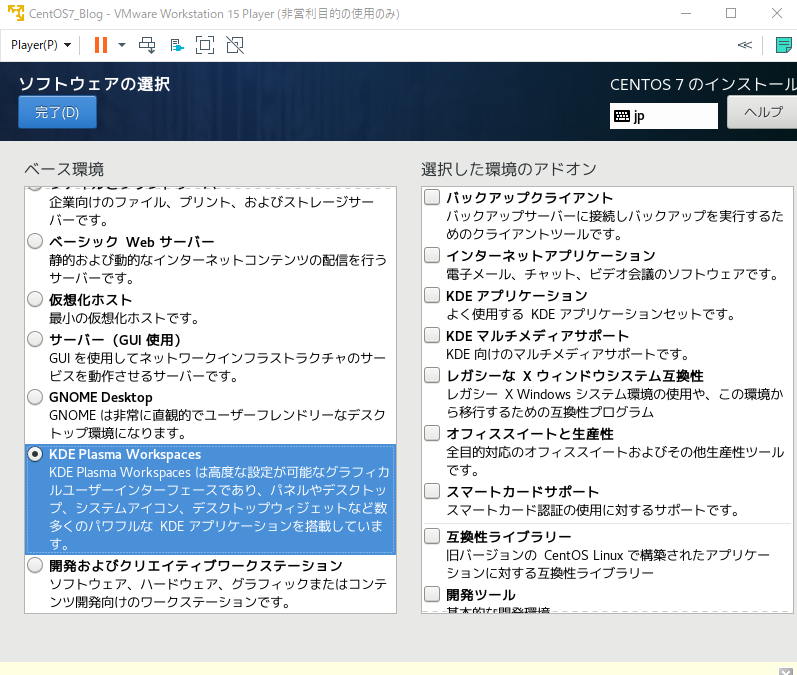Check the KDE マルチメディアサポート addon
The width and height of the screenshot is (797, 675).
coord(432,335)
